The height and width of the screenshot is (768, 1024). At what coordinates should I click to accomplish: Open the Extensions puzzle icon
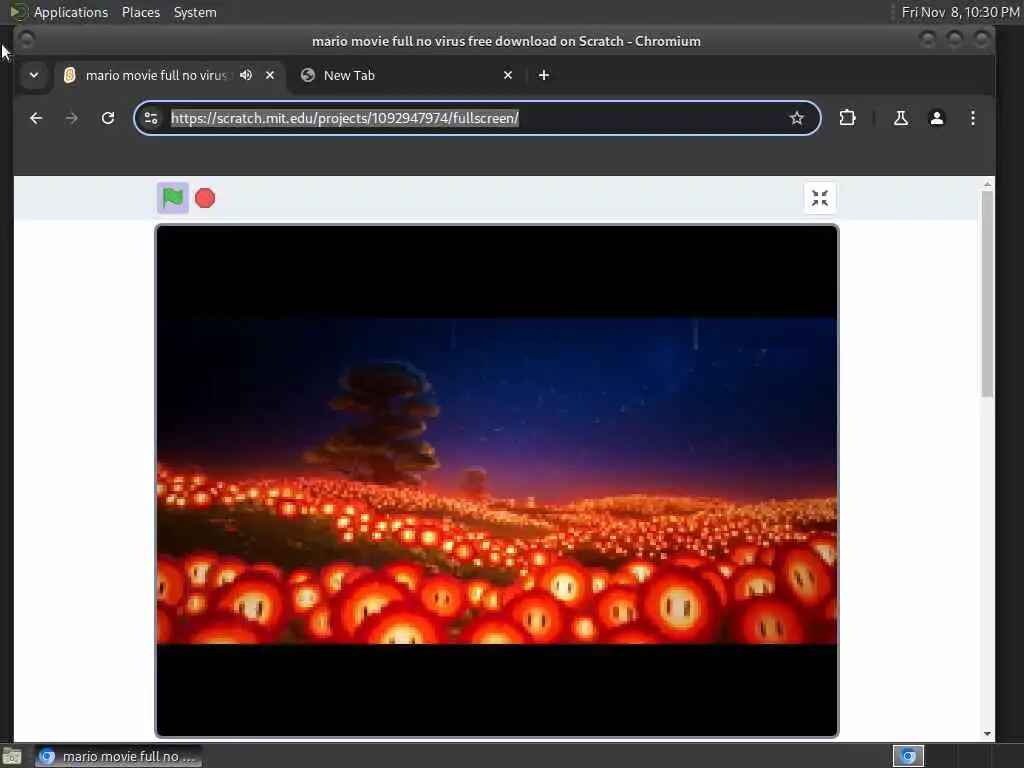click(847, 118)
